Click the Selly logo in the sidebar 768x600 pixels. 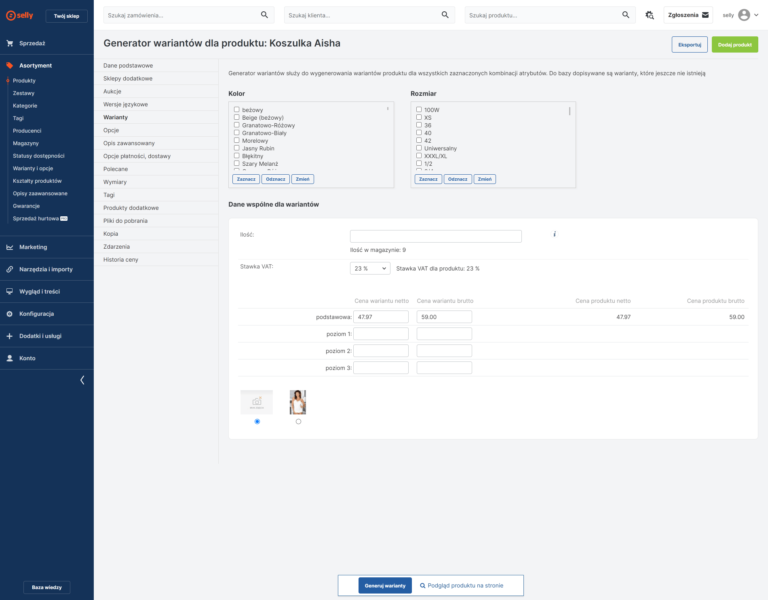20,16
